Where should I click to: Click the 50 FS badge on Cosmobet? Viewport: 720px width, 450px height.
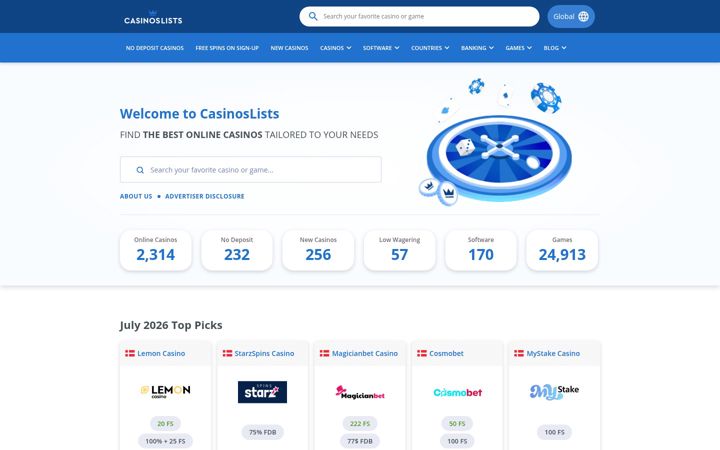[x=457, y=423]
